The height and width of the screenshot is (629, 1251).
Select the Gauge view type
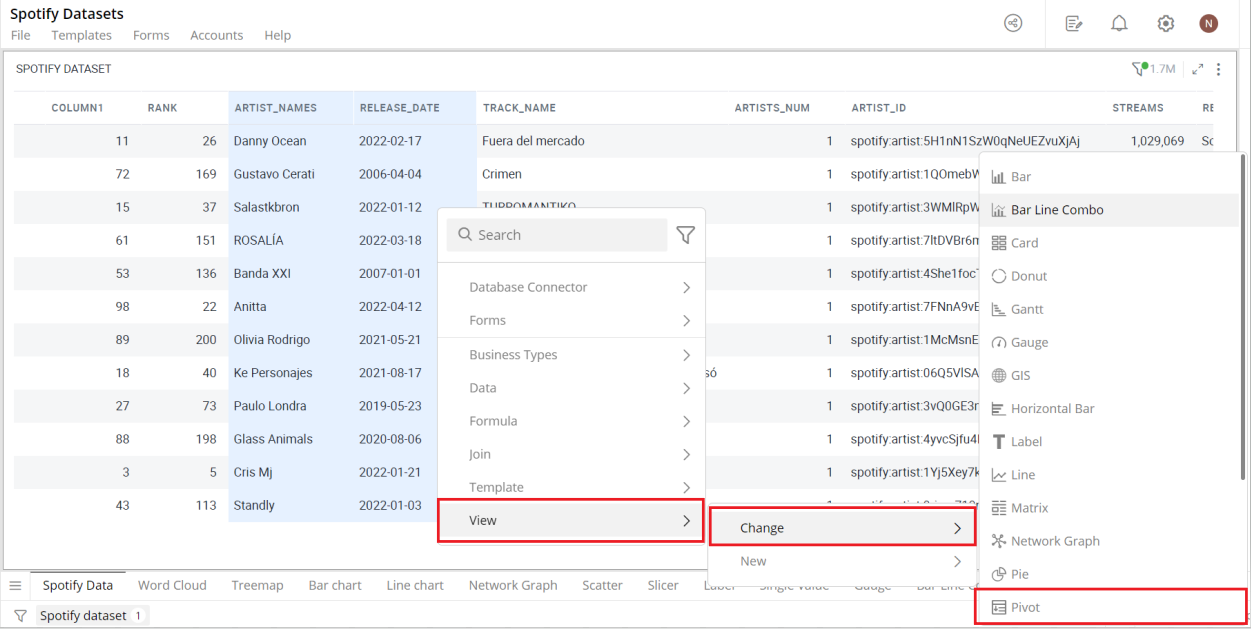click(x=1108, y=342)
